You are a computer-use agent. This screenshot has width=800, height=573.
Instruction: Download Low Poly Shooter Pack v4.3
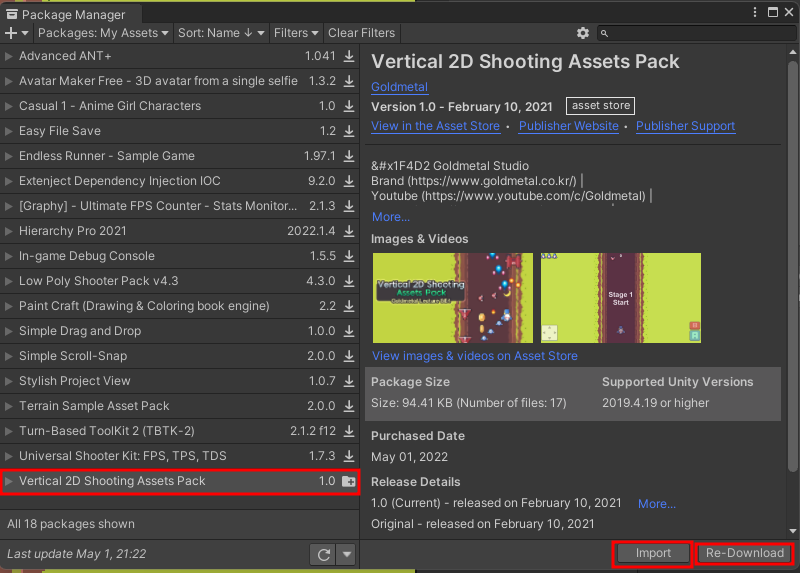pos(349,281)
